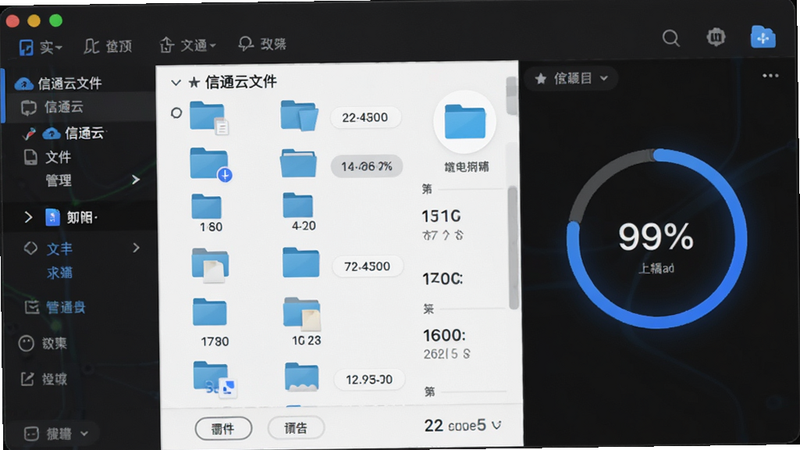The image size is (800, 450).
Task: Click the smiley face icon in sidebar
Action: click(26, 343)
